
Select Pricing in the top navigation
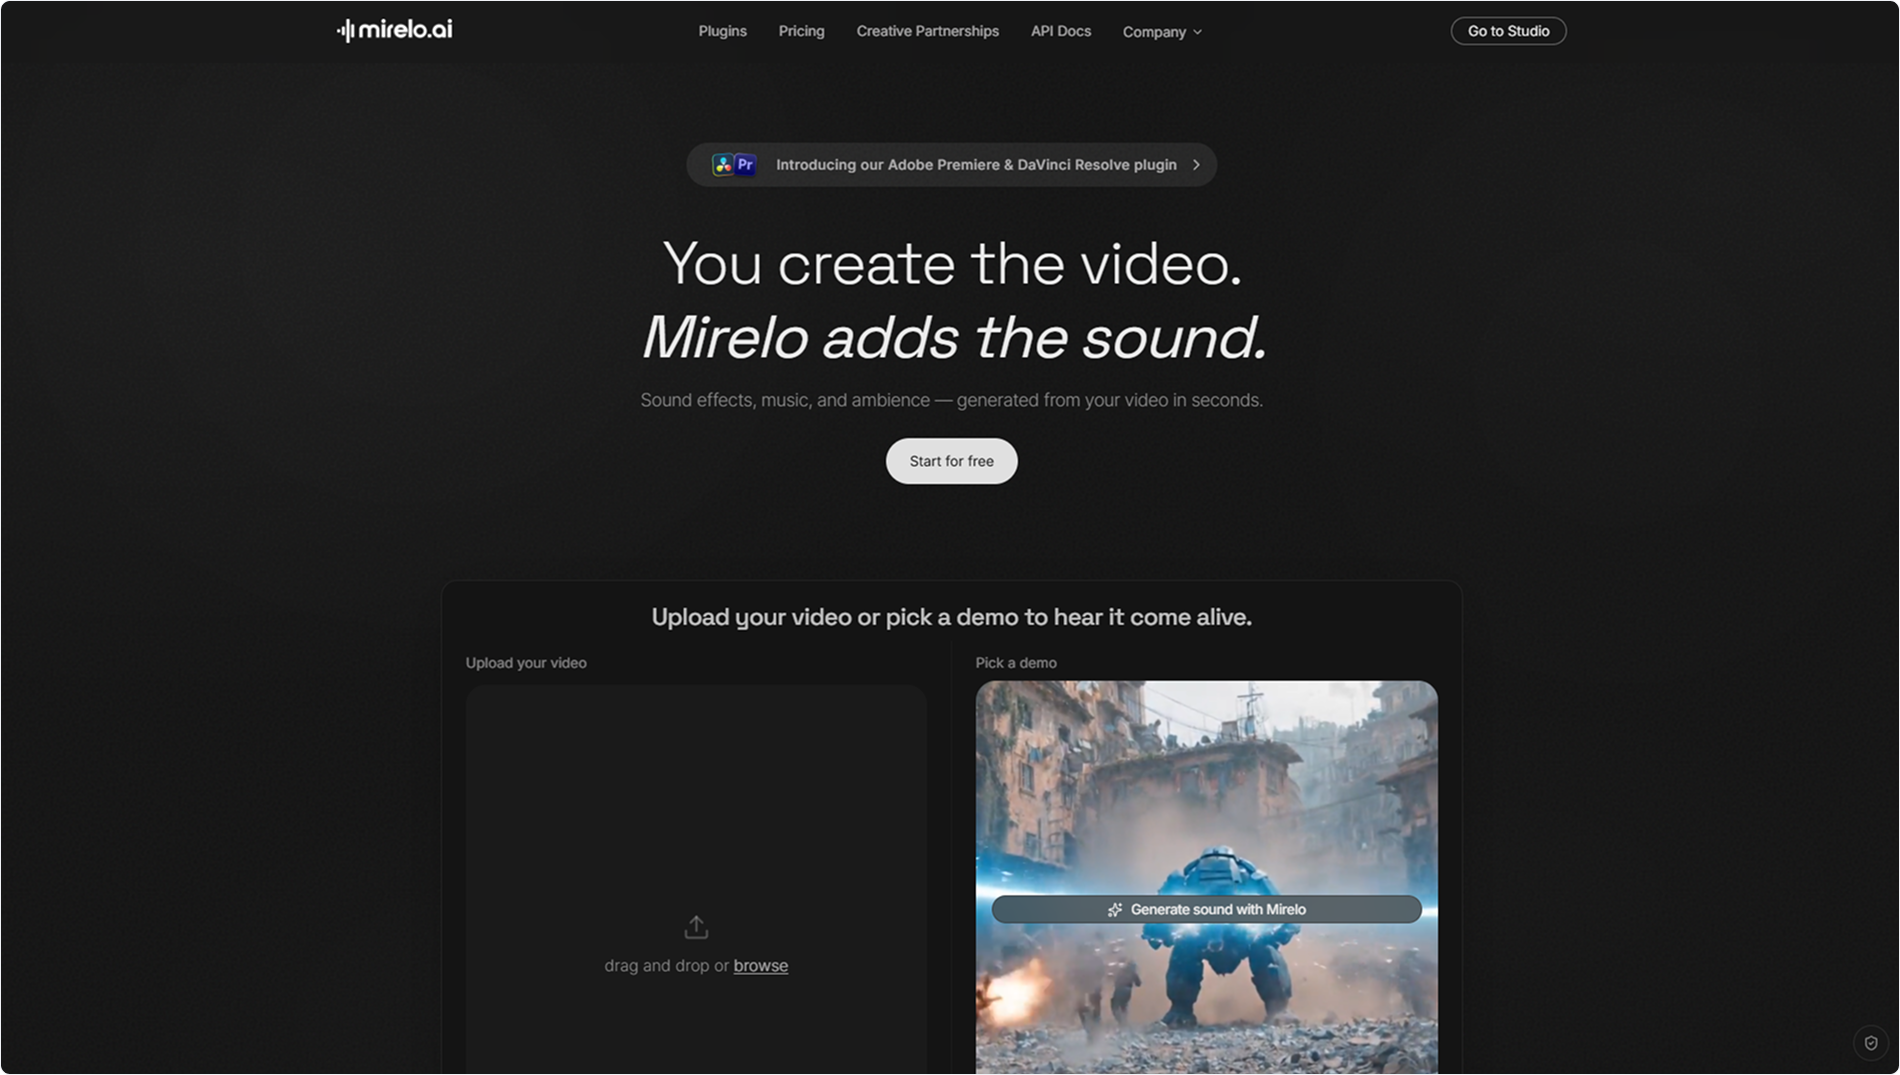[x=801, y=31]
